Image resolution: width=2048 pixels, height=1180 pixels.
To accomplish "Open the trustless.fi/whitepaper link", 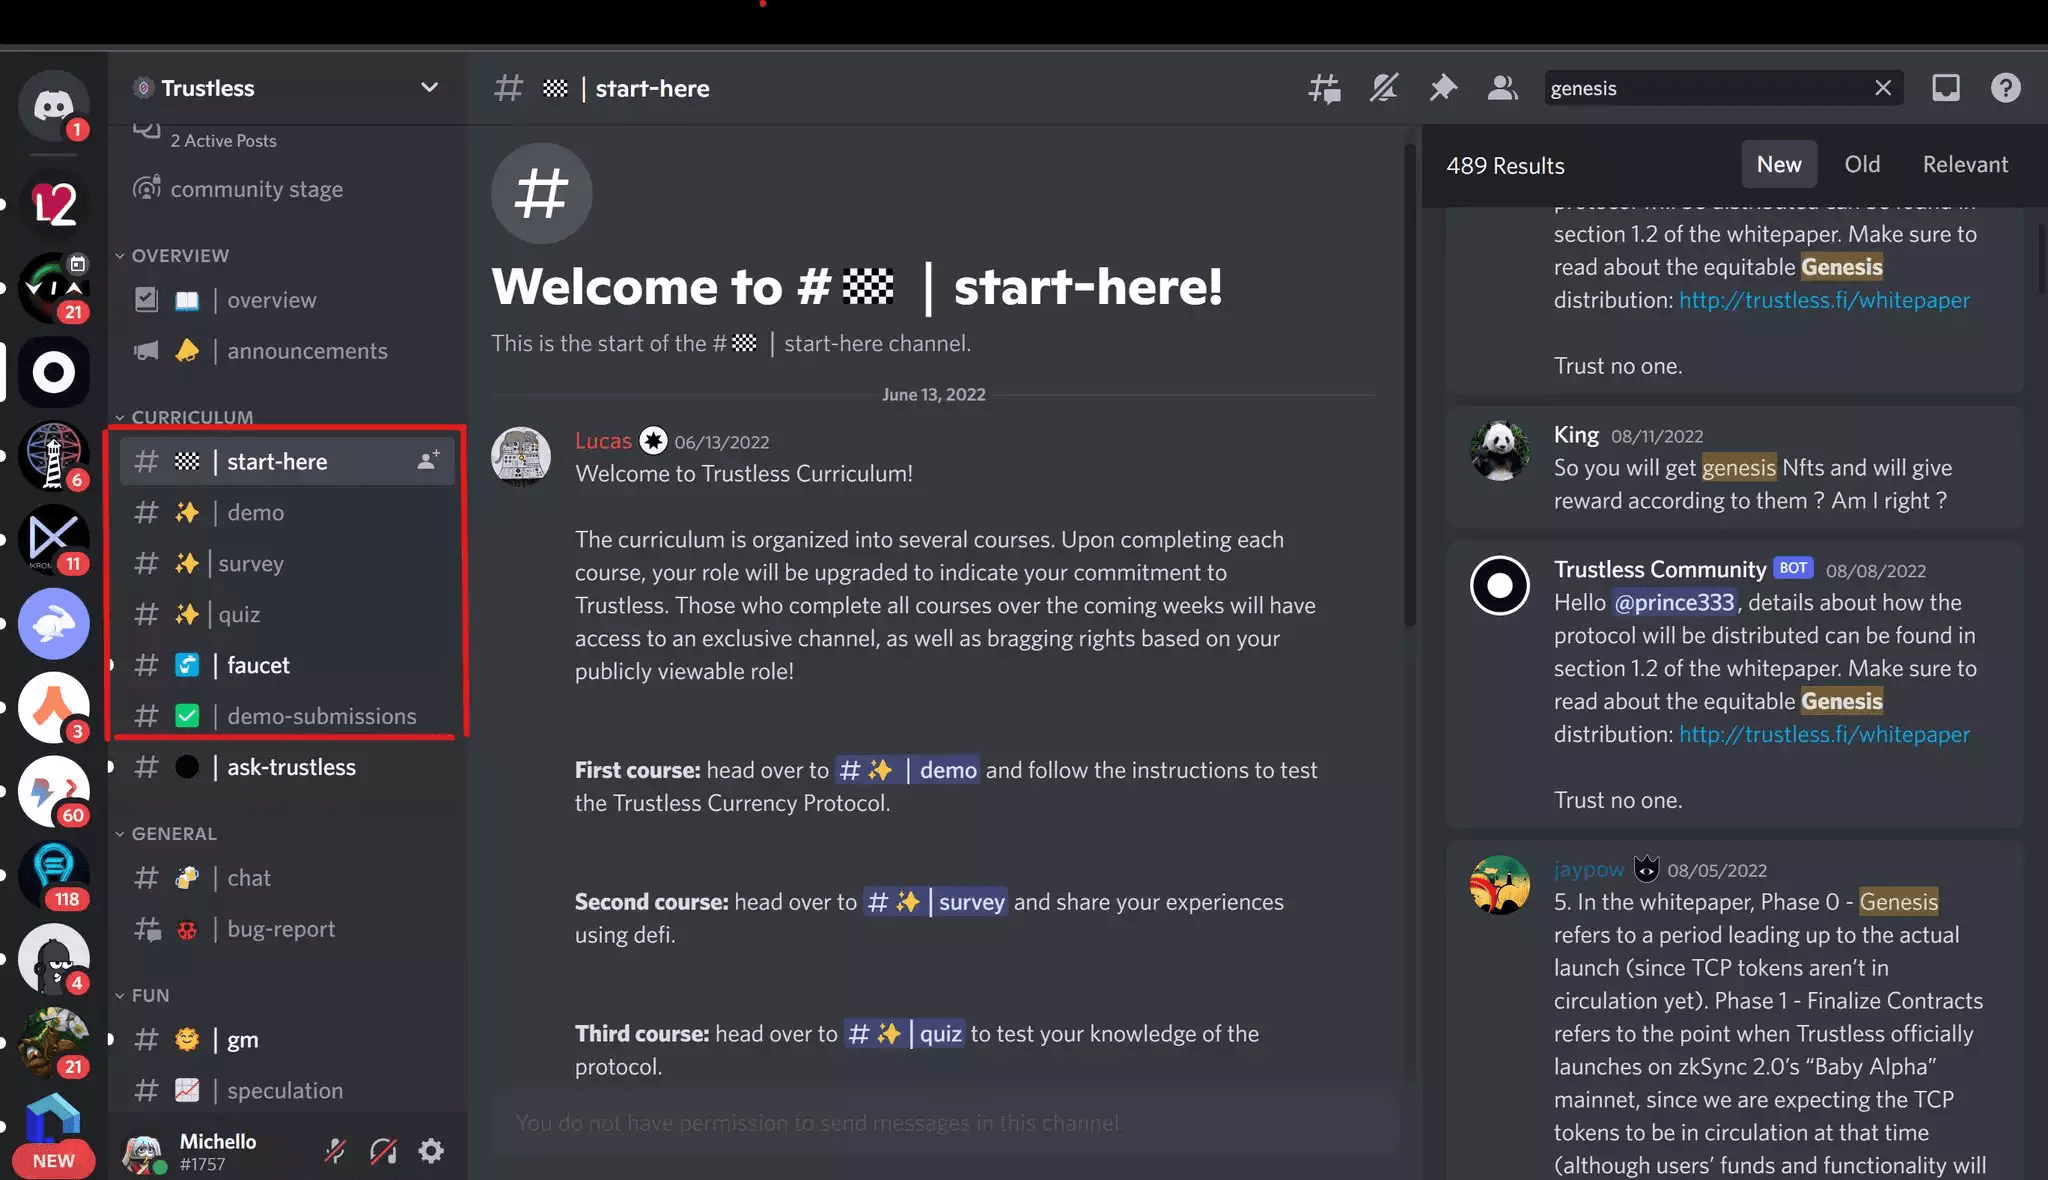I will [1824, 734].
